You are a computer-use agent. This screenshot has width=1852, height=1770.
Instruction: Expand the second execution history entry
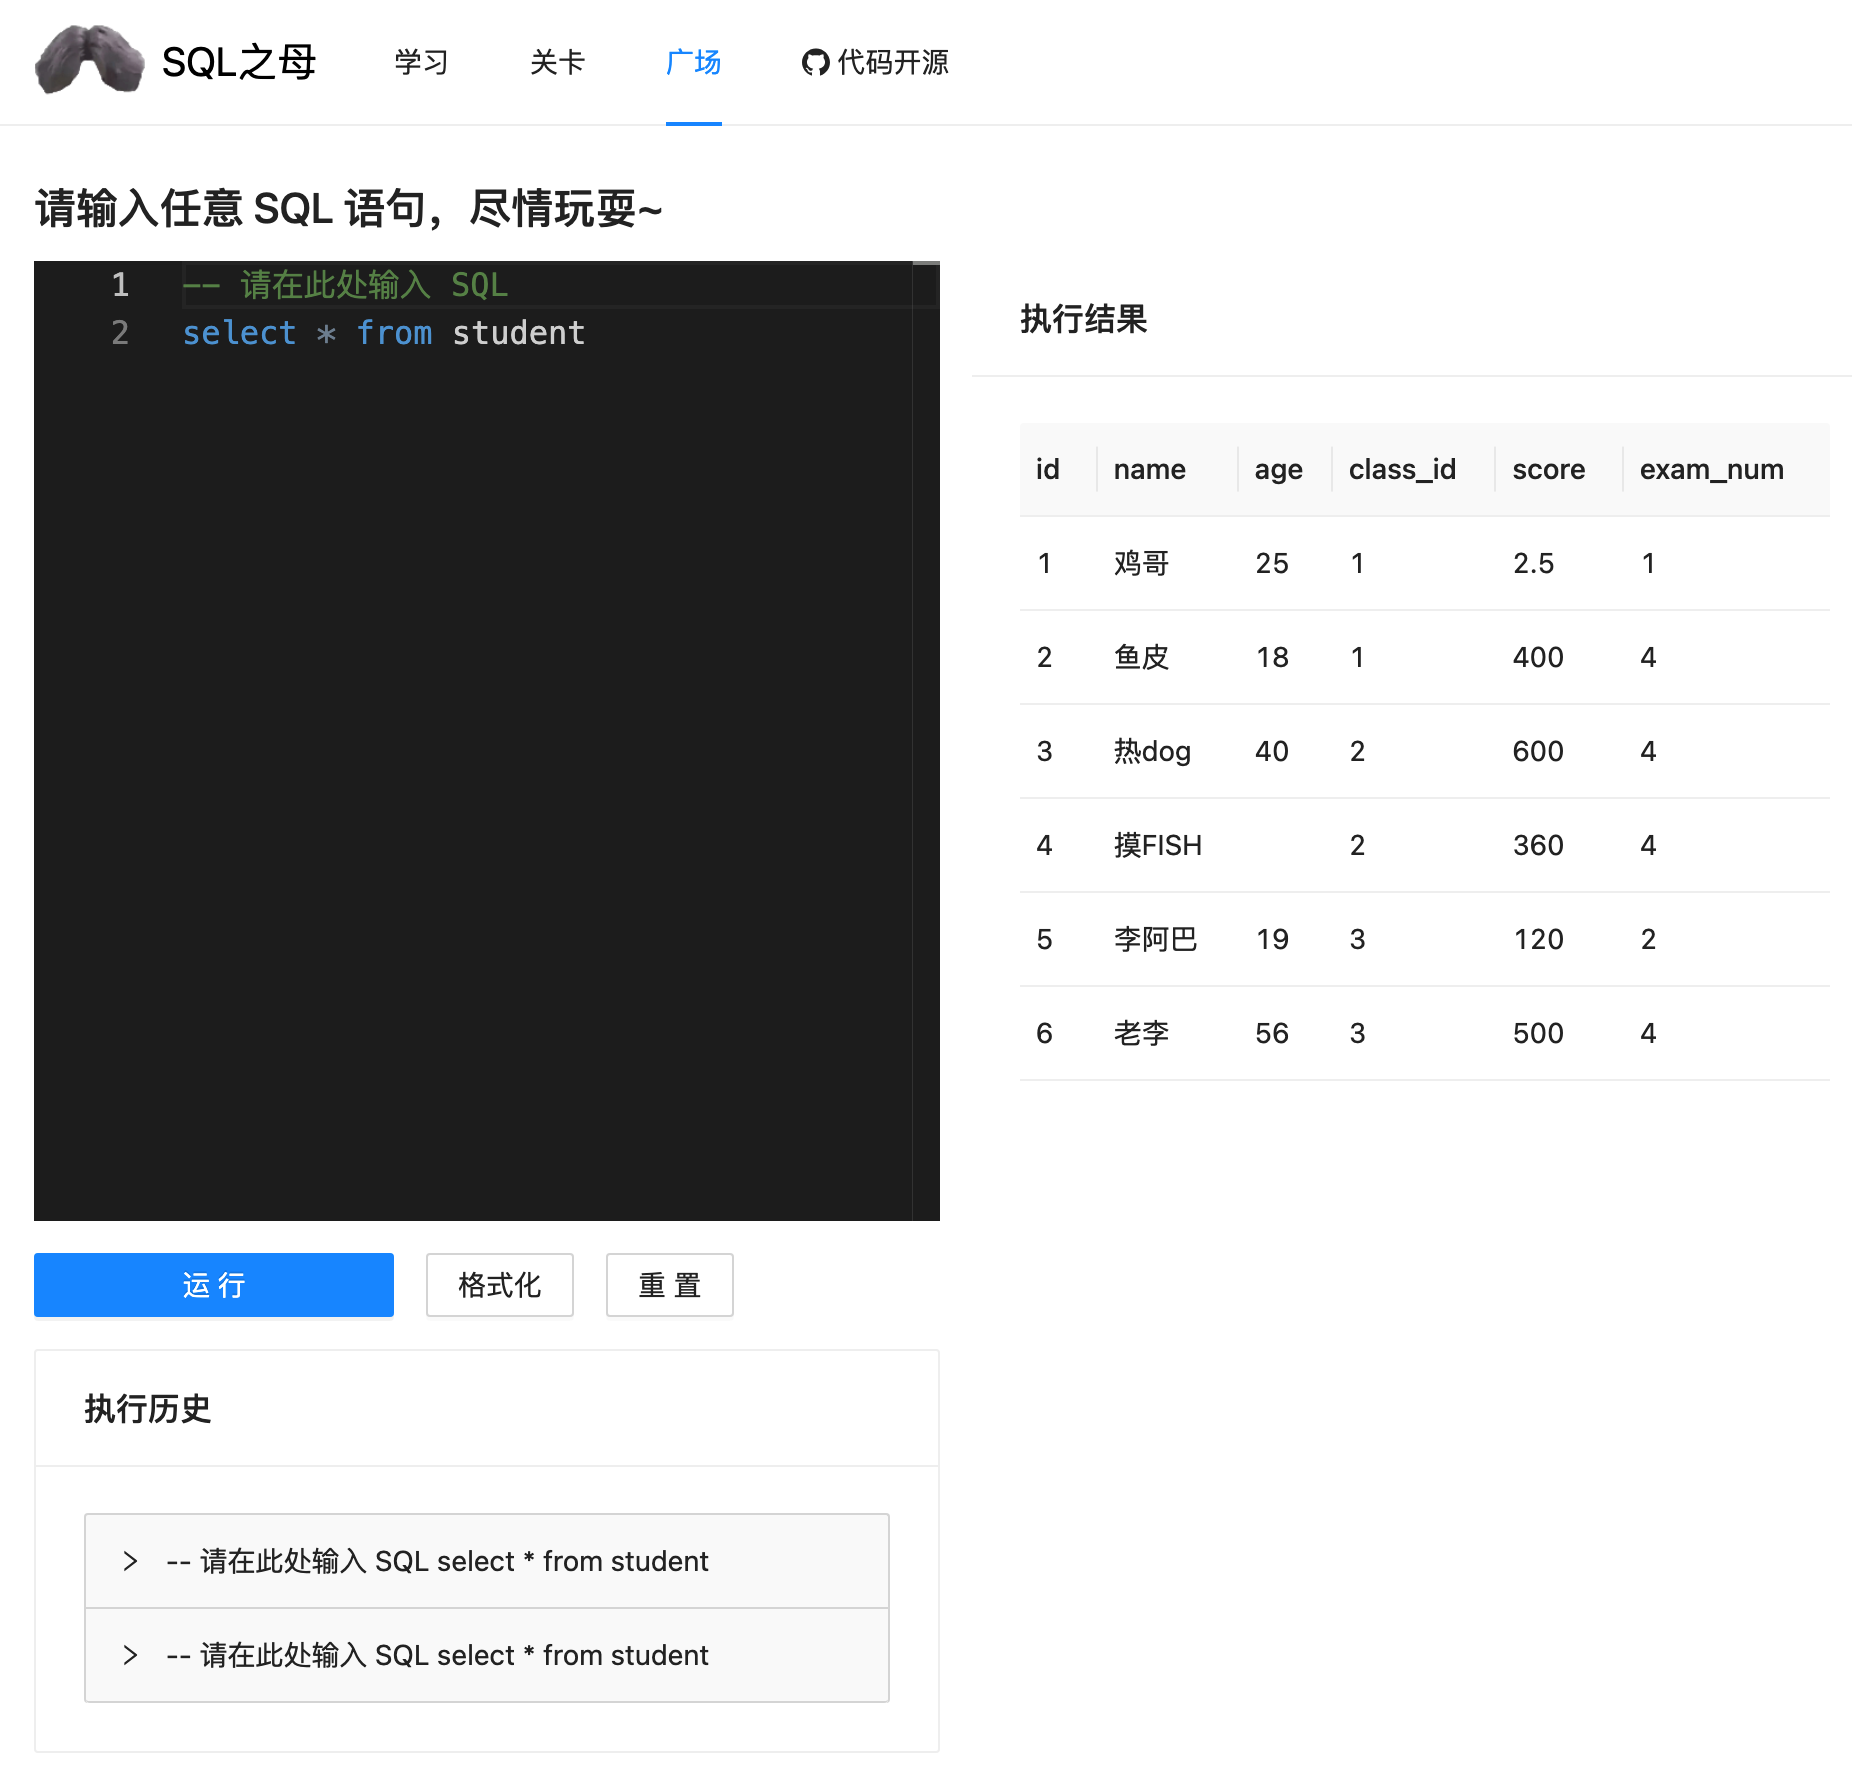[x=486, y=1655]
